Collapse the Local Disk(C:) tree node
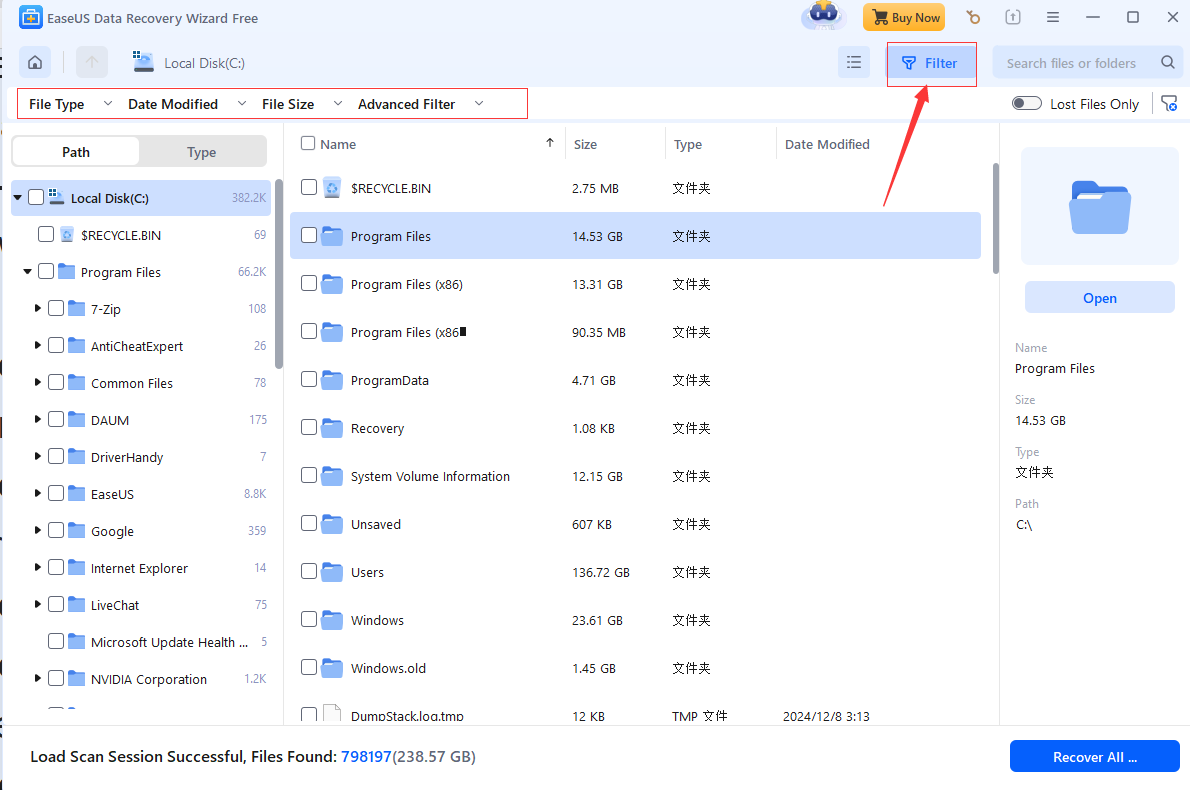The image size is (1190, 790). pos(17,197)
